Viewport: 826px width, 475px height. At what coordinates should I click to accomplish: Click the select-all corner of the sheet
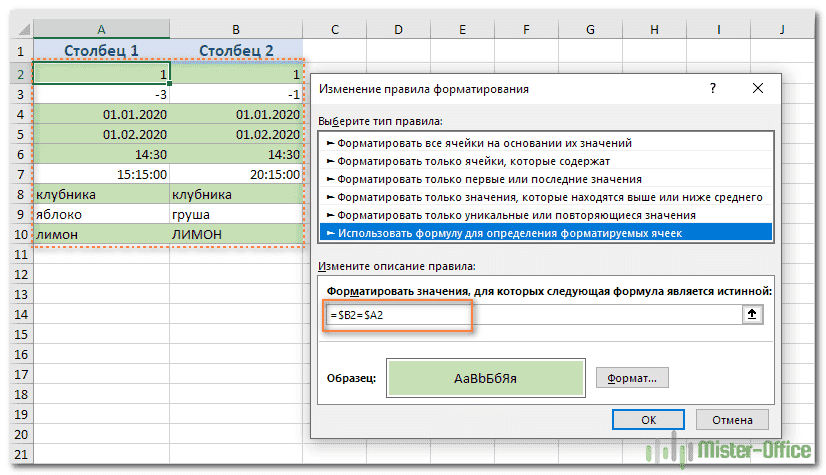(17, 29)
